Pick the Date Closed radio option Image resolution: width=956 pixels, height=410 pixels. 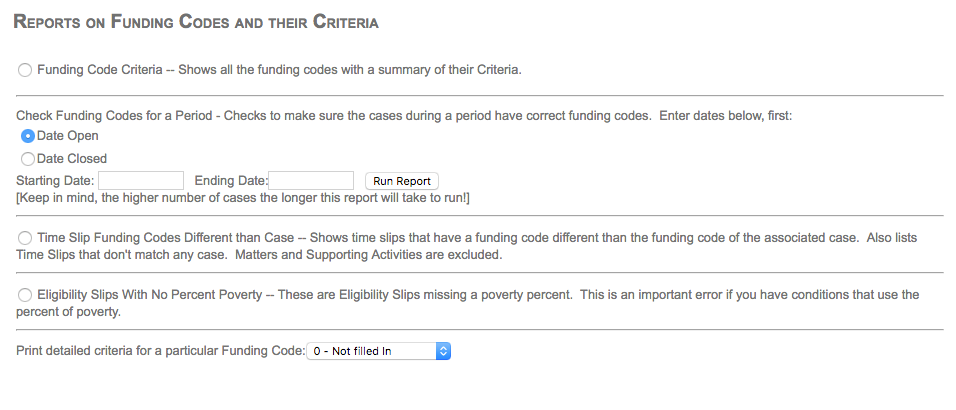tap(28, 158)
